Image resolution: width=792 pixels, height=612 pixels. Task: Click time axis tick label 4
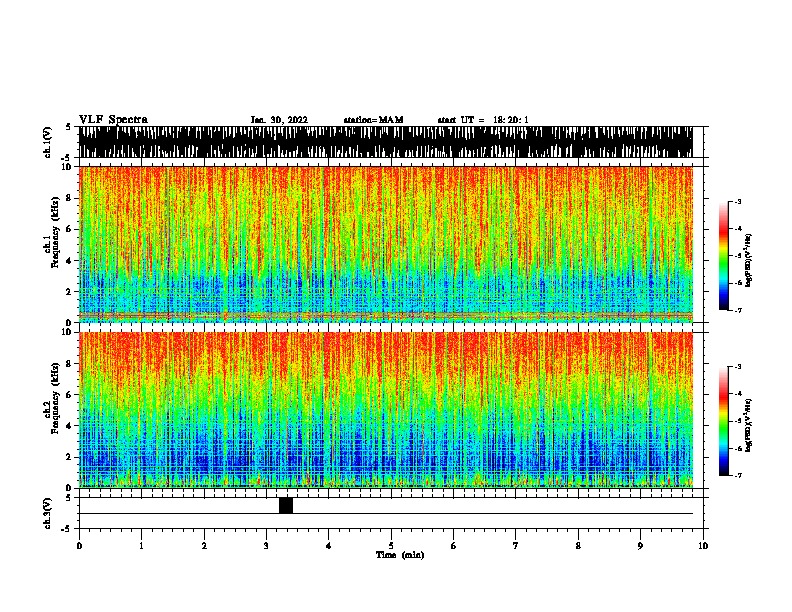coord(329,546)
